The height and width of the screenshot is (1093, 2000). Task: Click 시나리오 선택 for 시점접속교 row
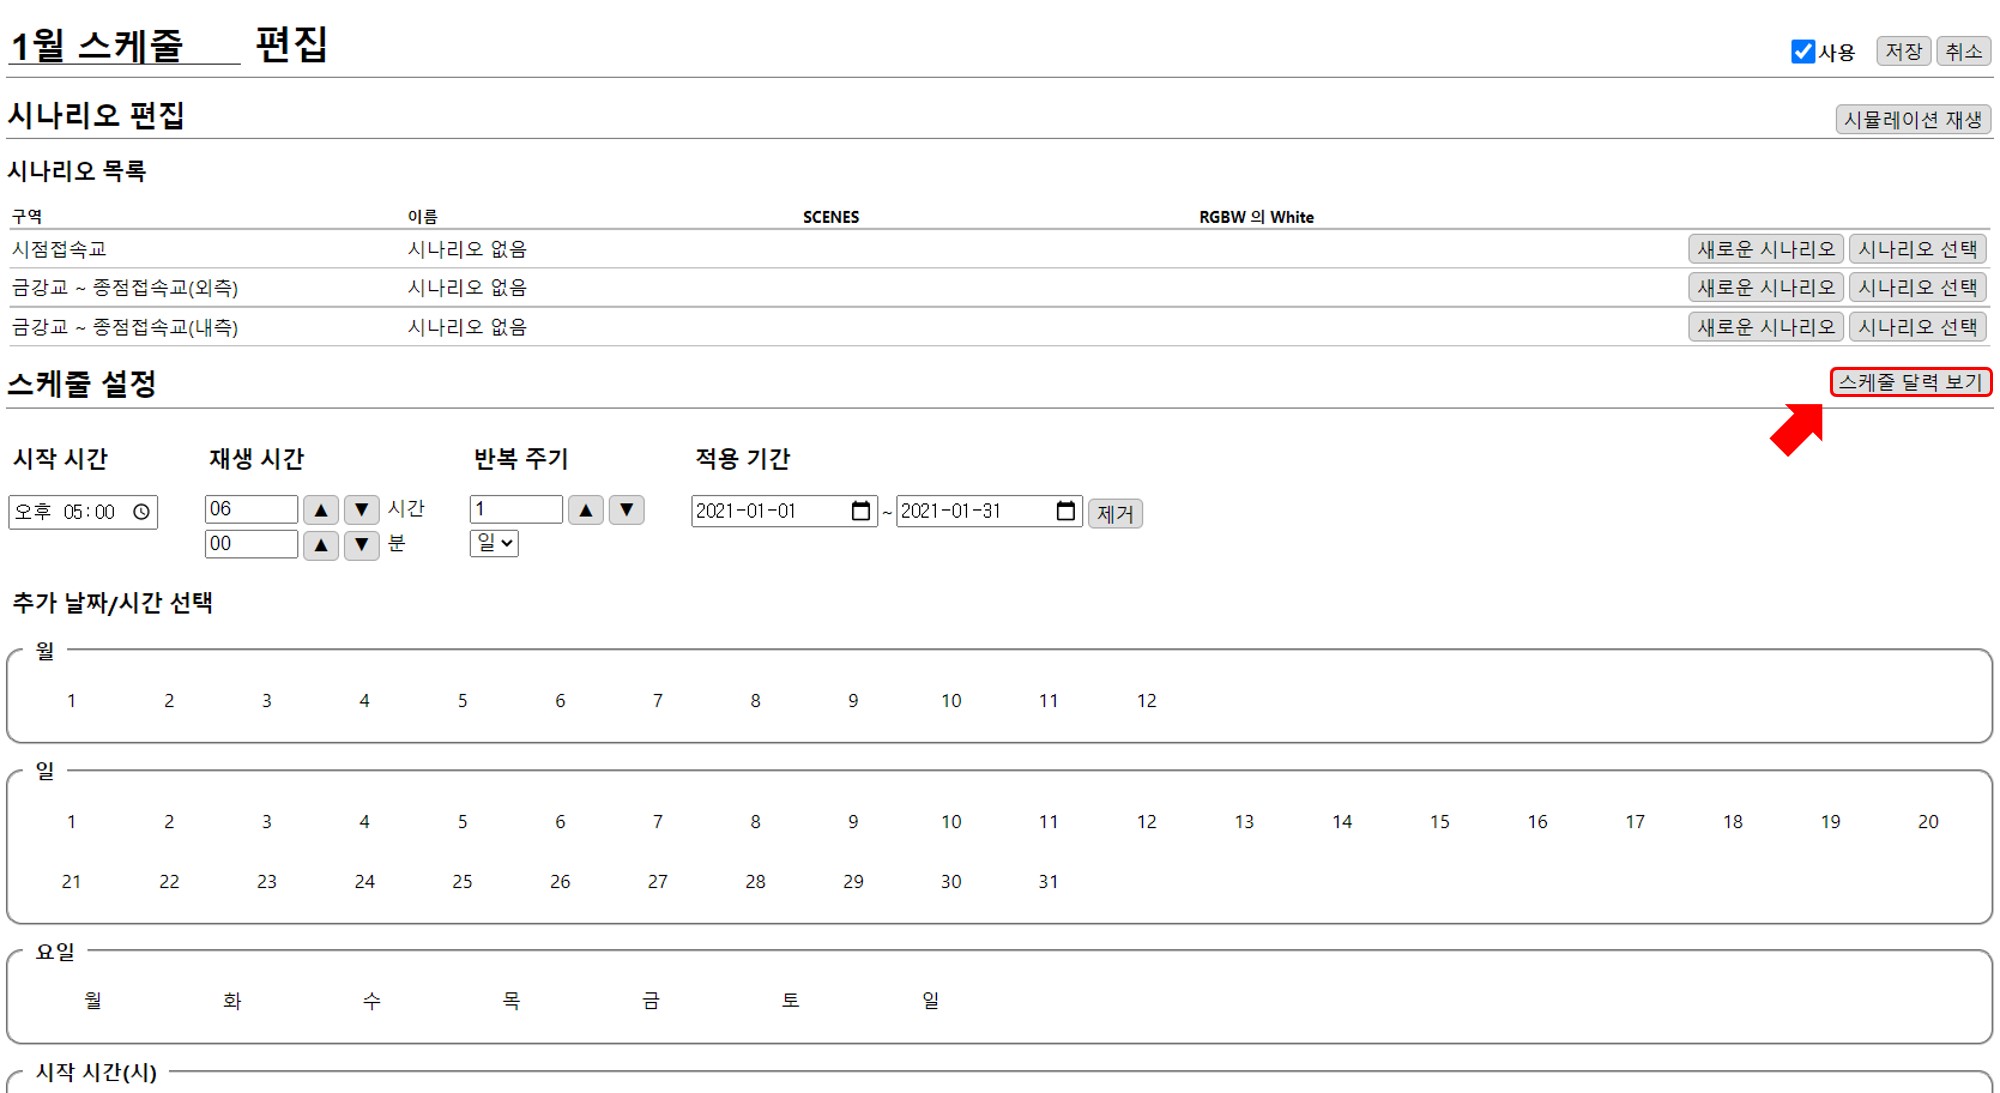click(x=1918, y=249)
